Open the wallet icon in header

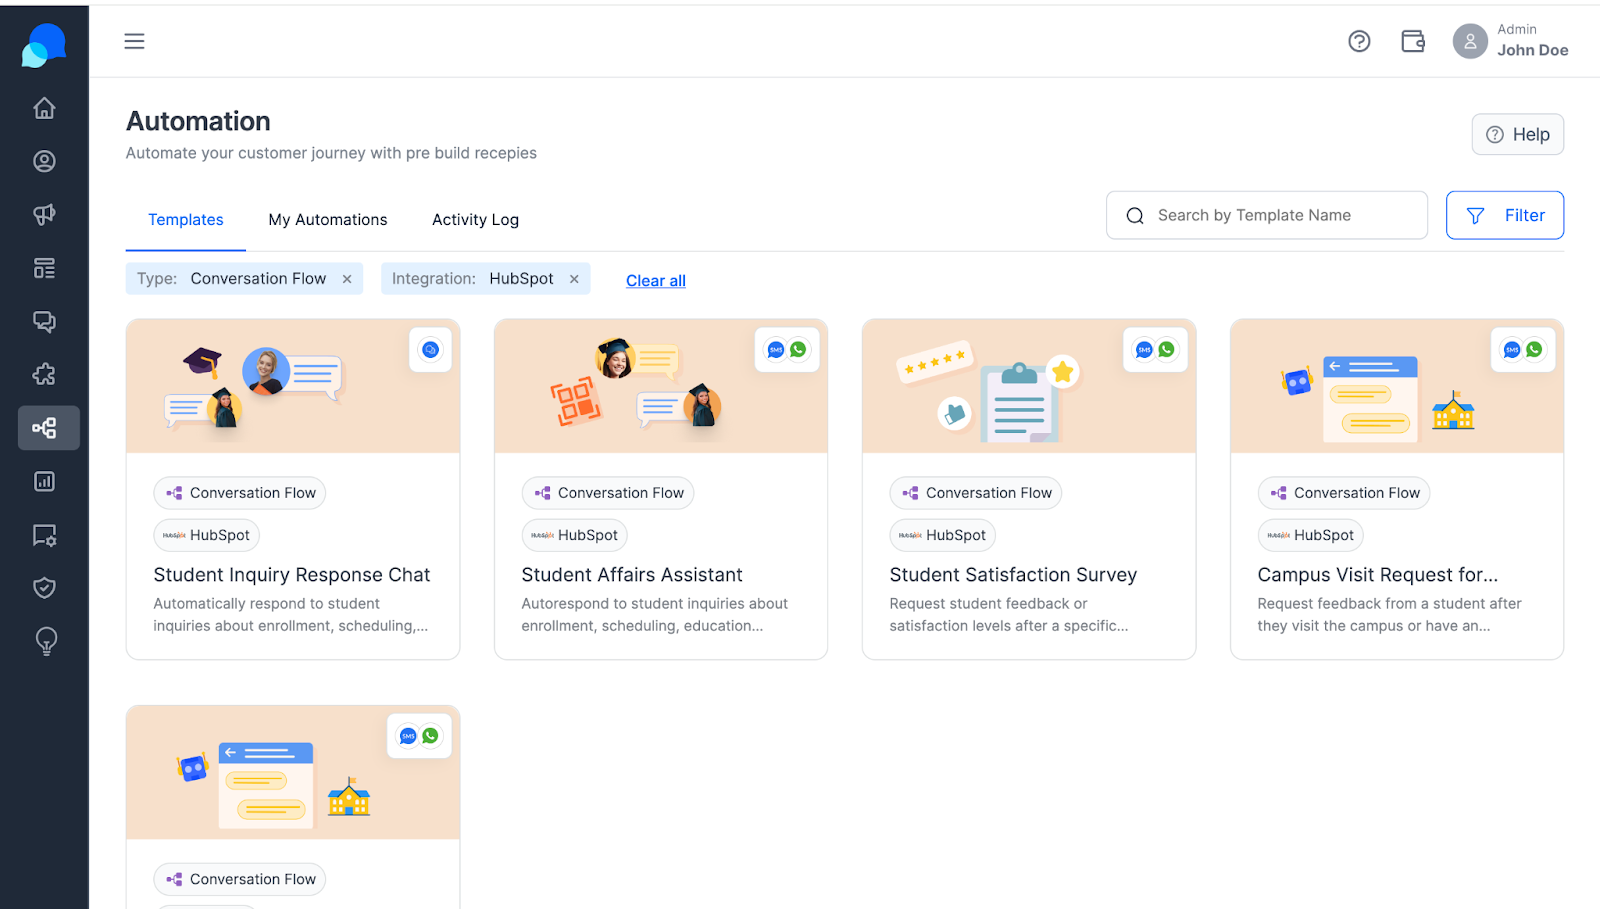pyautogui.click(x=1413, y=41)
